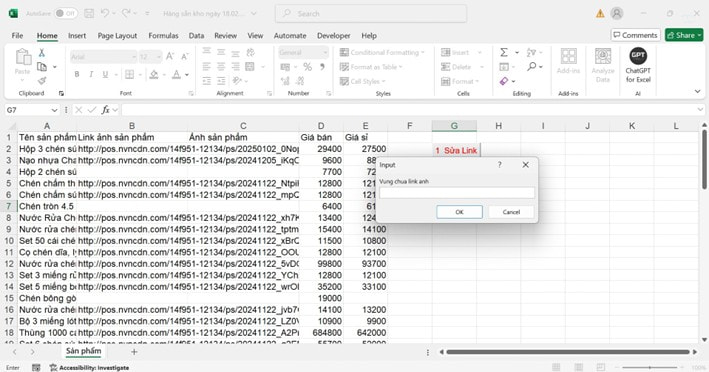The image size is (709, 372).
Task: Select cell containing 684800
Action: click(321, 332)
